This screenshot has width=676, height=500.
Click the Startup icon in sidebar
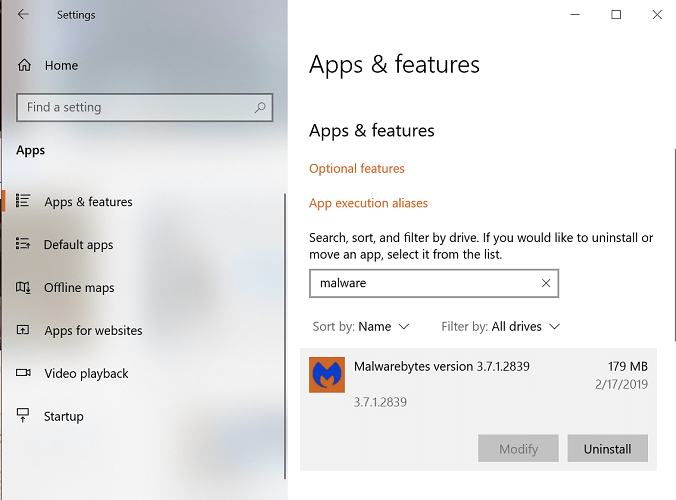(x=24, y=417)
